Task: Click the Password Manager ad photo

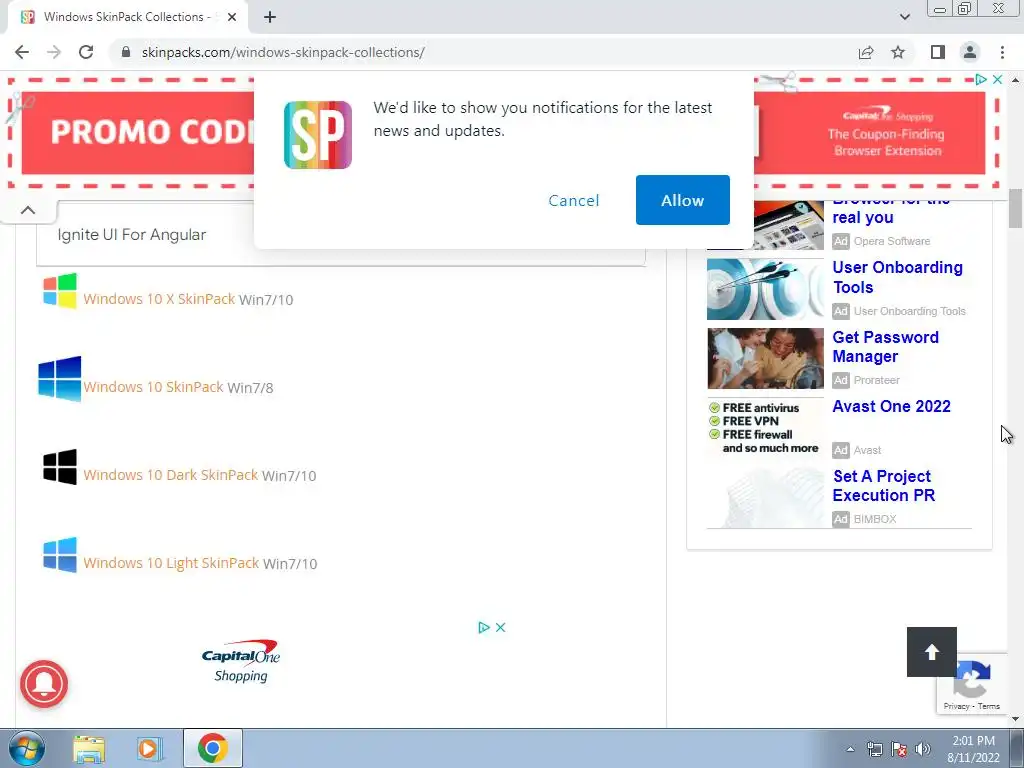Action: [x=765, y=359]
